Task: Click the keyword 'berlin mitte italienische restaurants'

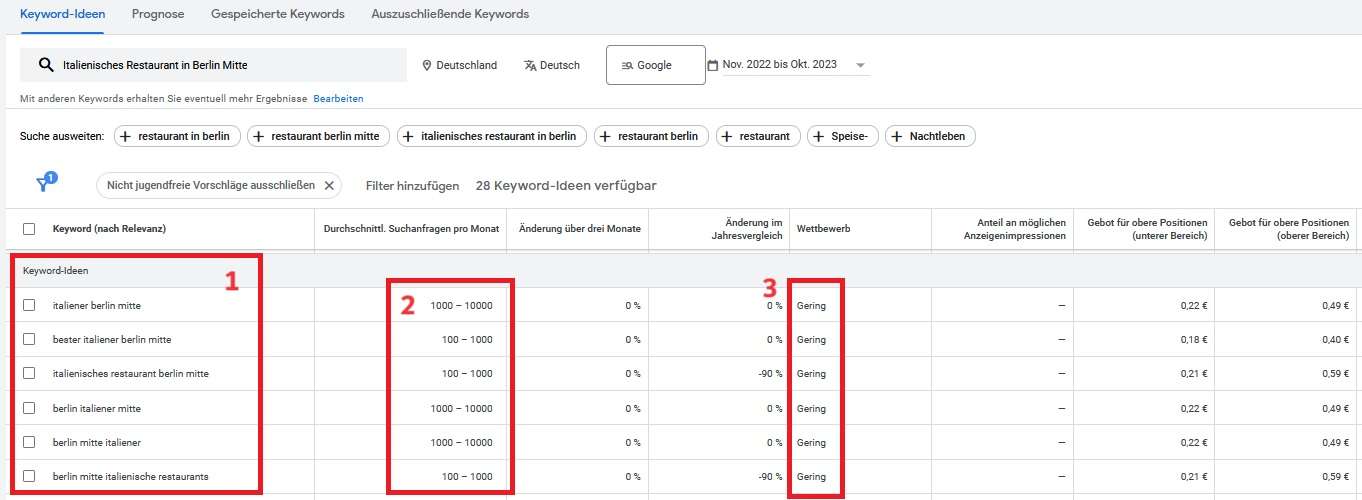Action: click(x=131, y=476)
